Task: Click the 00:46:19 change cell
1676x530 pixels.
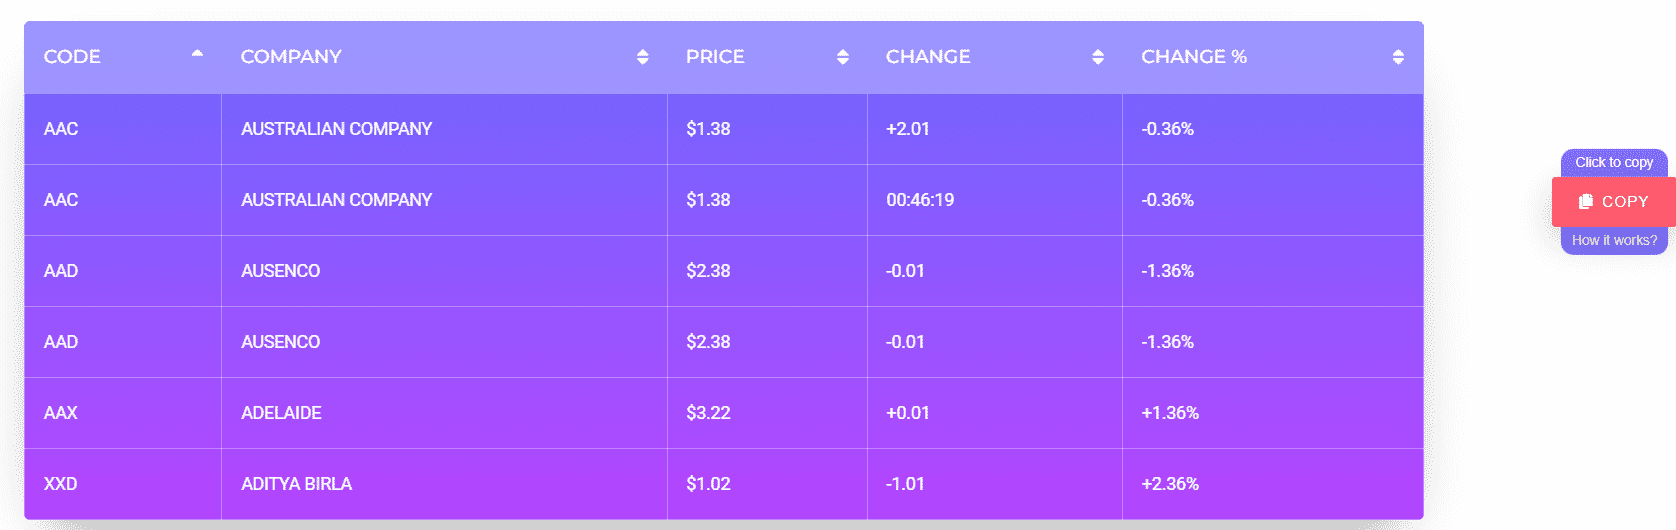Action: [x=920, y=200]
